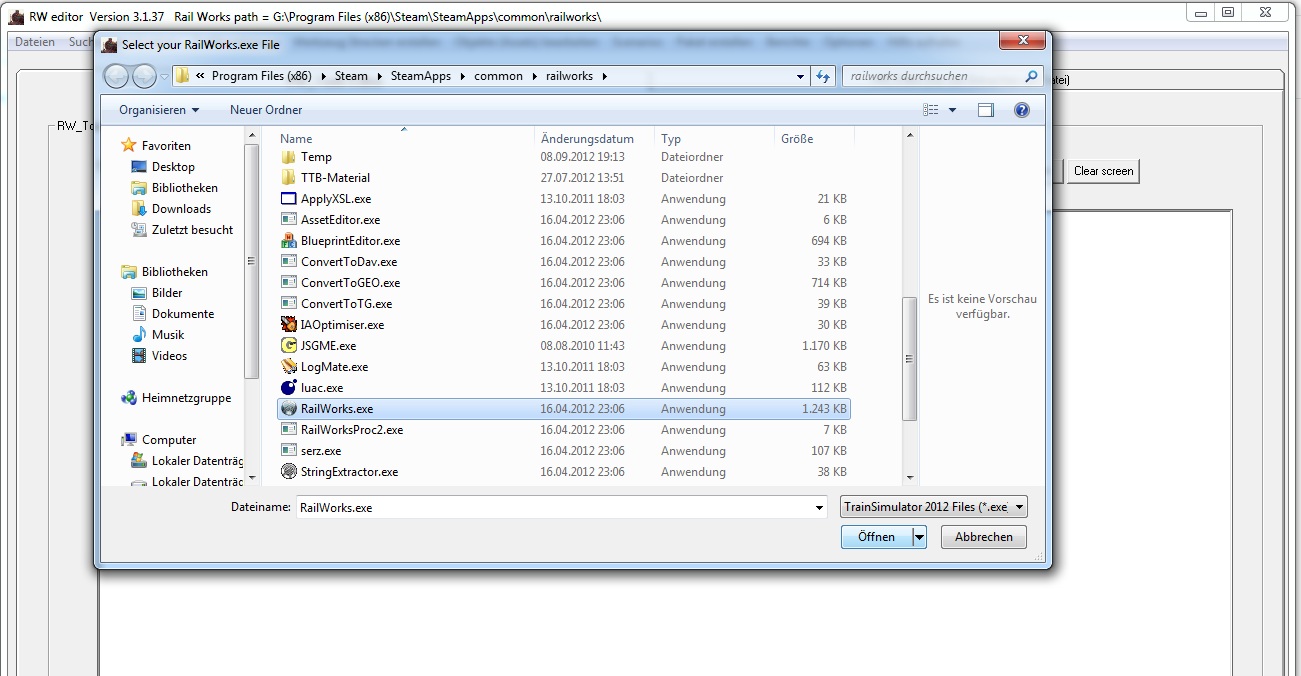Click the Musik library icon
Image resolution: width=1301 pixels, height=676 pixels.
coord(139,335)
